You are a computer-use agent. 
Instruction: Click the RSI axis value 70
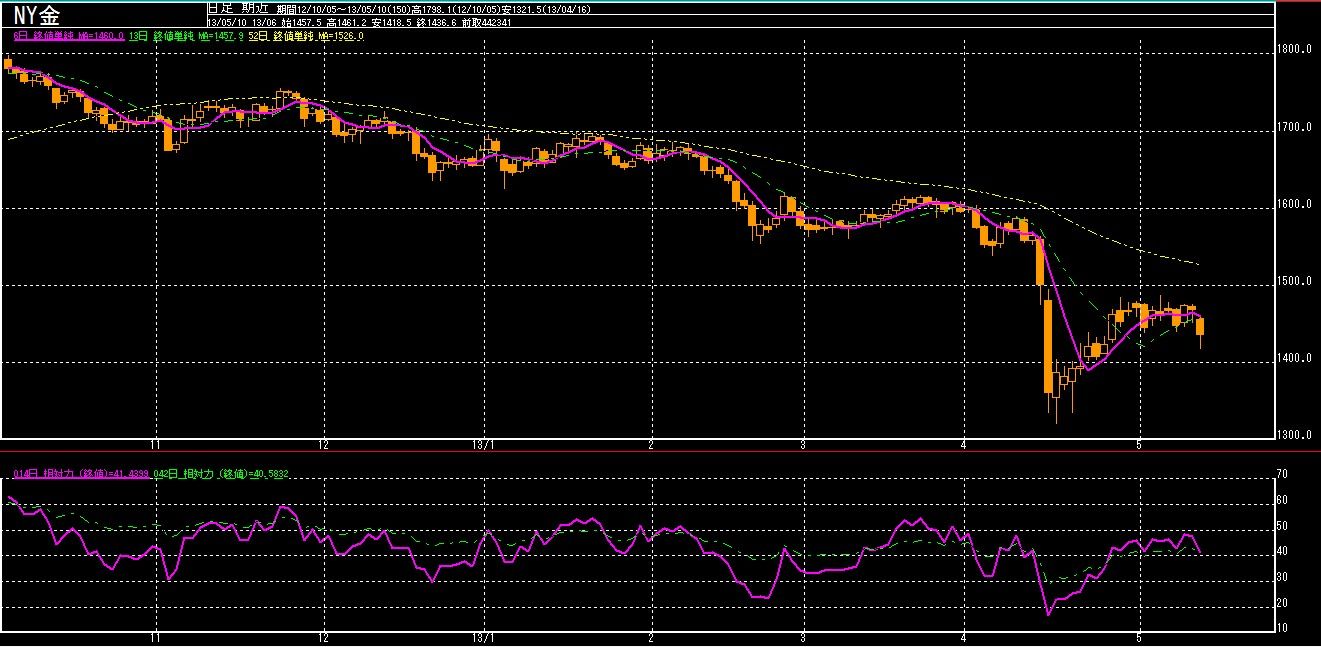click(x=1281, y=473)
